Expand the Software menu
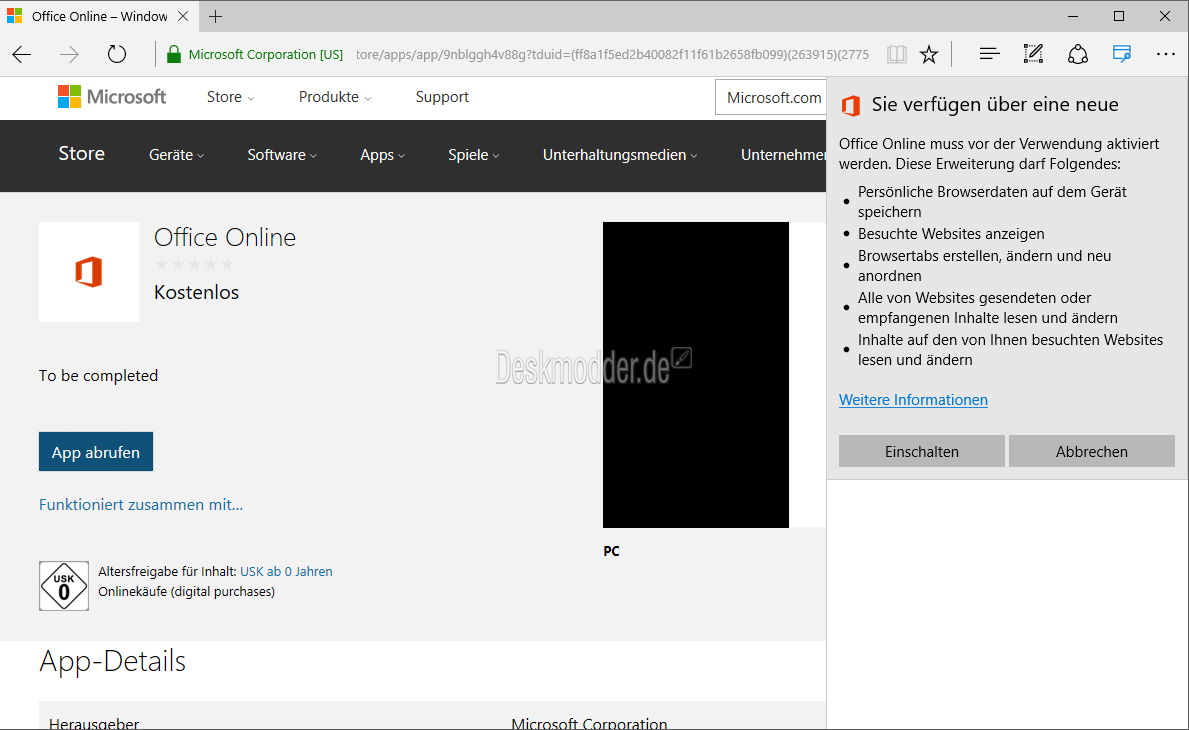The image size is (1189, 730). pos(282,155)
